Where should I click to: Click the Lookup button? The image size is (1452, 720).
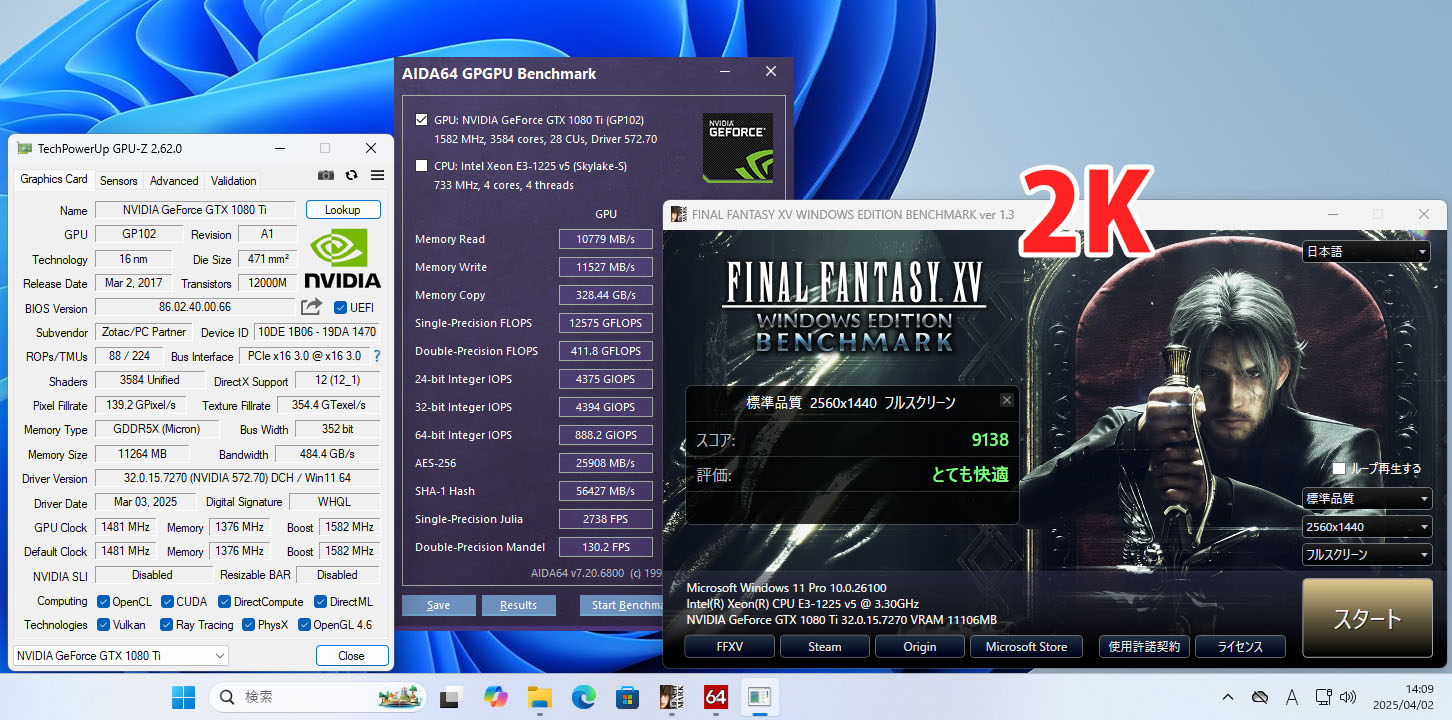pos(343,210)
